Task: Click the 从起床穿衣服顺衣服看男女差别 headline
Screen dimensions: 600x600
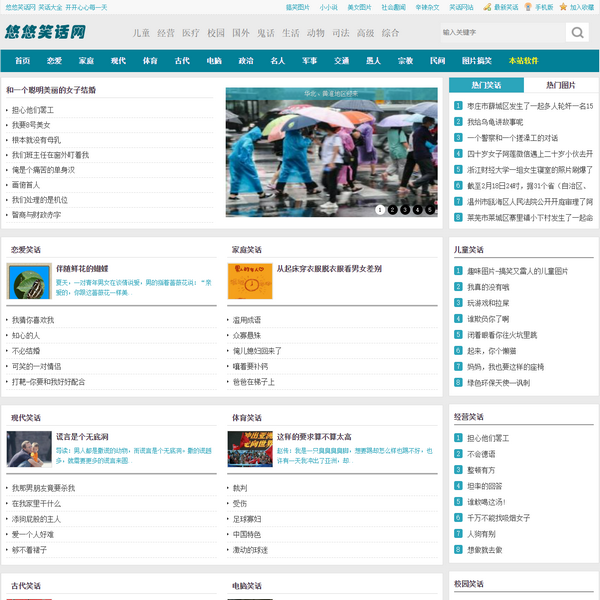Action: tap(329, 269)
